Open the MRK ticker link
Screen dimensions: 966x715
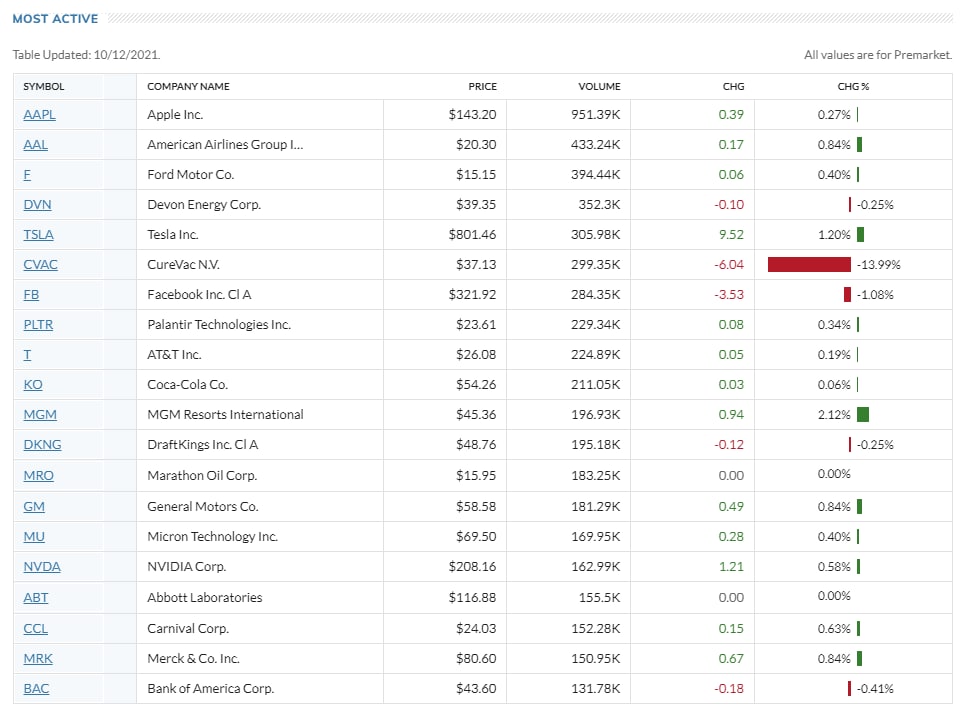pos(38,659)
